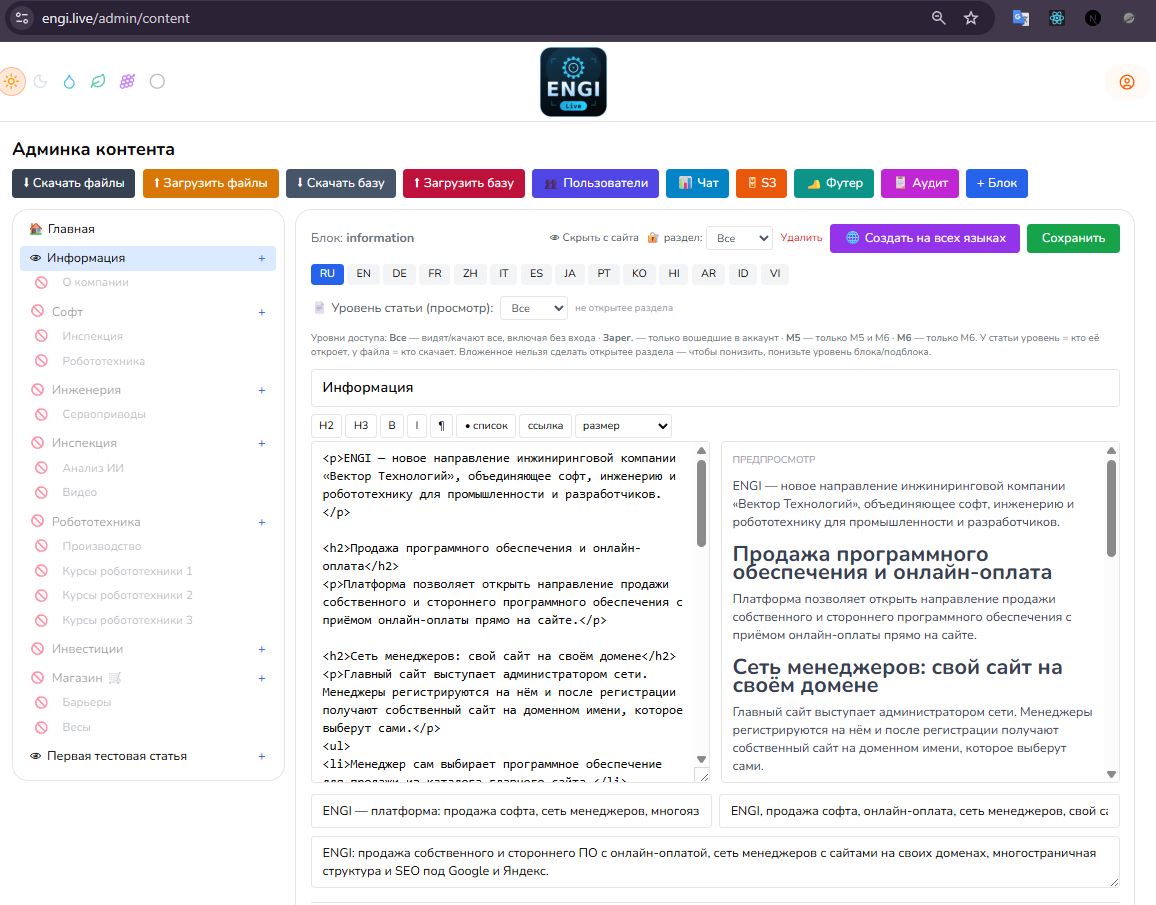This screenshot has height=905, width=1156.
Task: Apply bold with the B button
Action: click(392, 426)
